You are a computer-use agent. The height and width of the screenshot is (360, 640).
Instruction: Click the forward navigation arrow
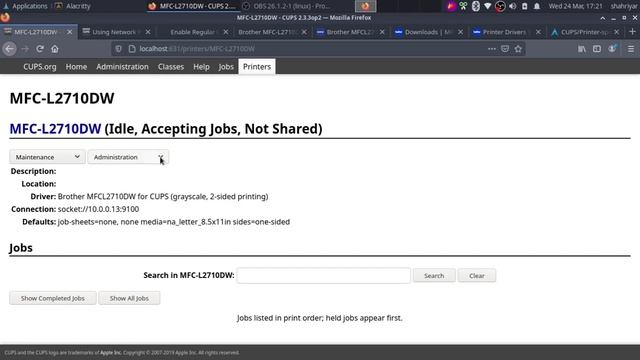click(x=25, y=49)
